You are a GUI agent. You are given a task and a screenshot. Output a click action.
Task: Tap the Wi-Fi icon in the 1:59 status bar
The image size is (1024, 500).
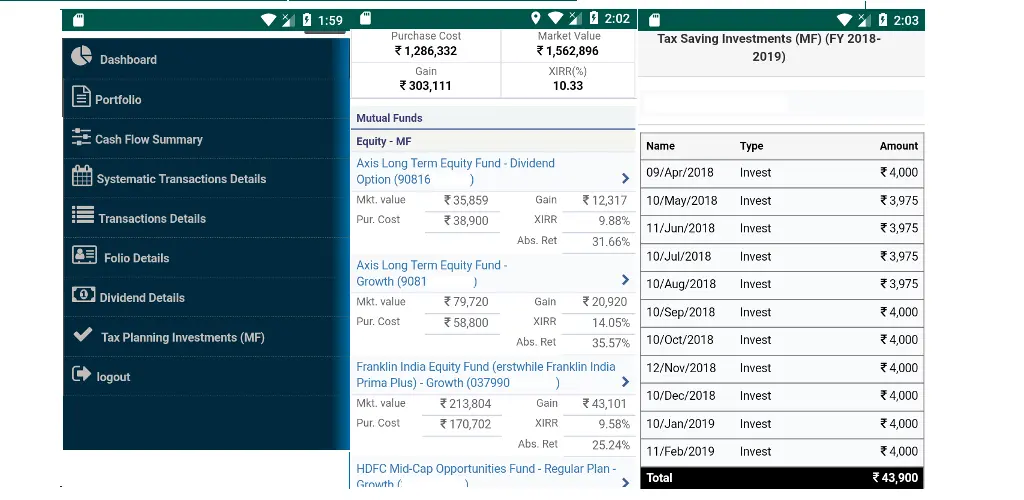click(268, 20)
